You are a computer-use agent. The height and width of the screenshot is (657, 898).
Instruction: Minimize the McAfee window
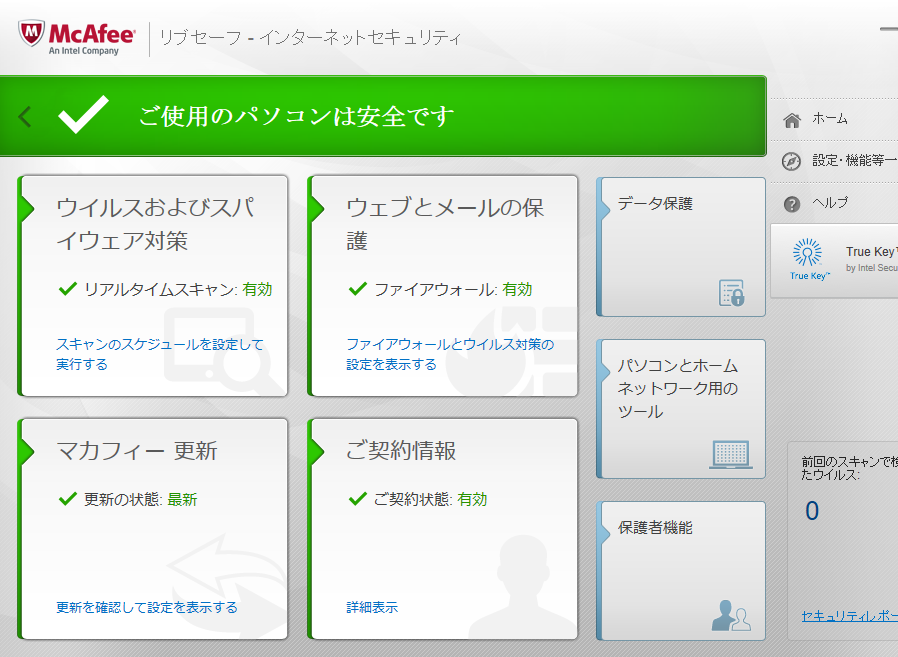click(889, 29)
